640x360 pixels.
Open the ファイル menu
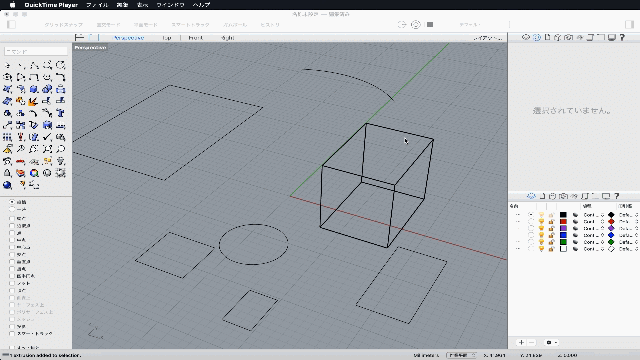point(97,5)
